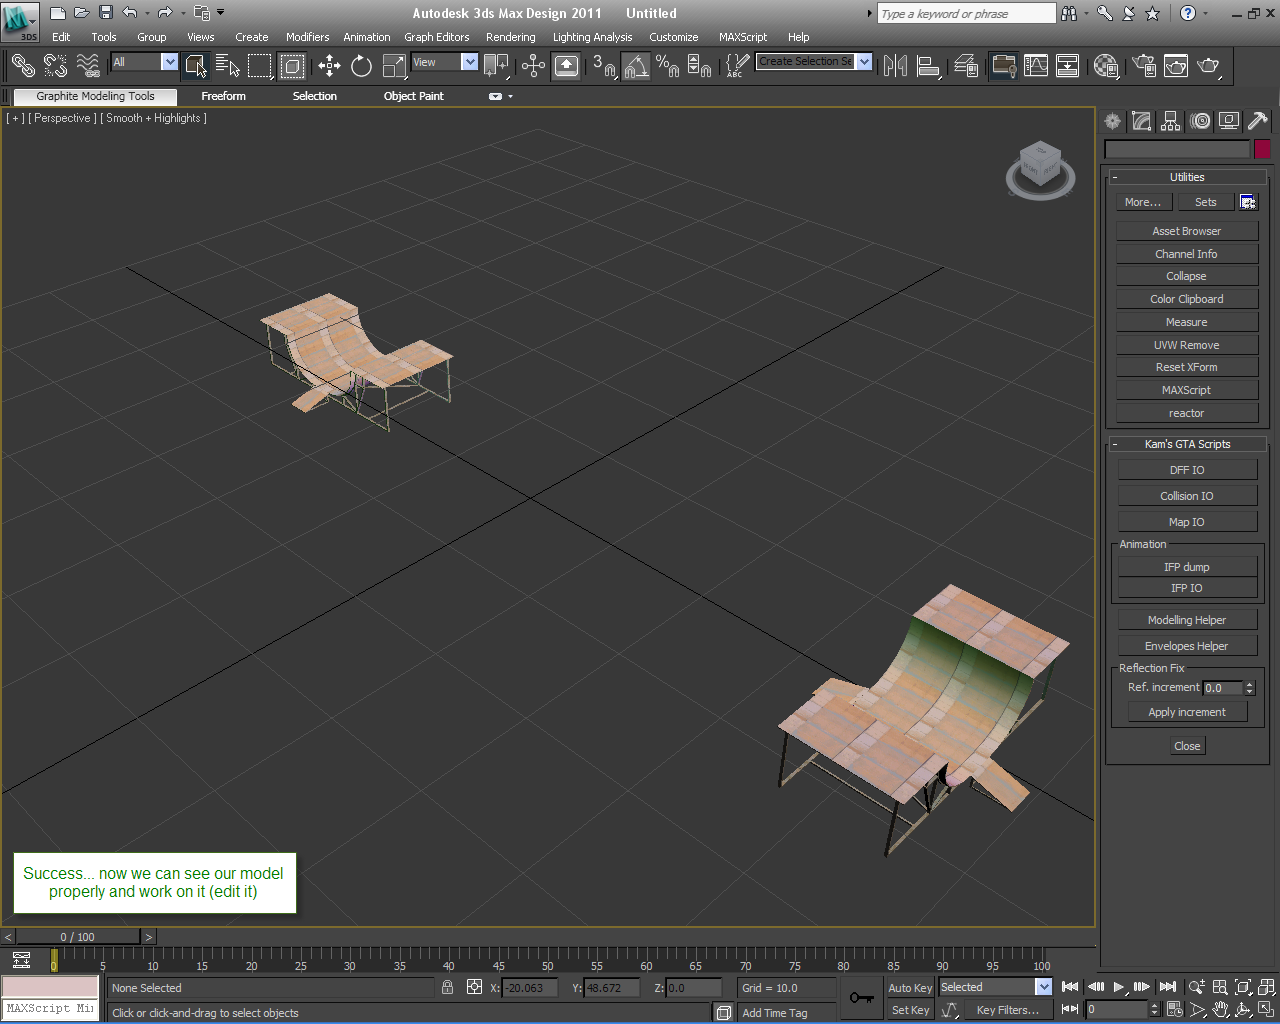Open the ViewCube in the viewport
This screenshot has height=1024, width=1280.
pos(1040,170)
